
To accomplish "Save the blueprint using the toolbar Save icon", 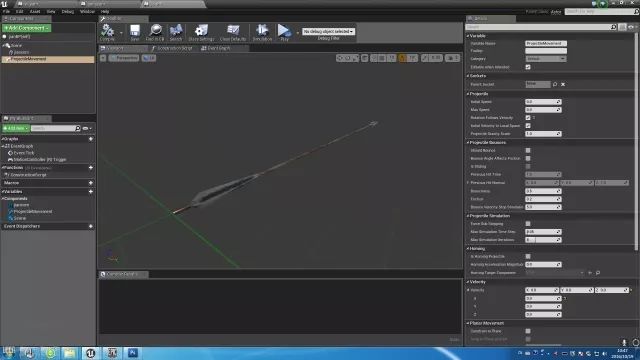I will pyautogui.click(x=135, y=32).
